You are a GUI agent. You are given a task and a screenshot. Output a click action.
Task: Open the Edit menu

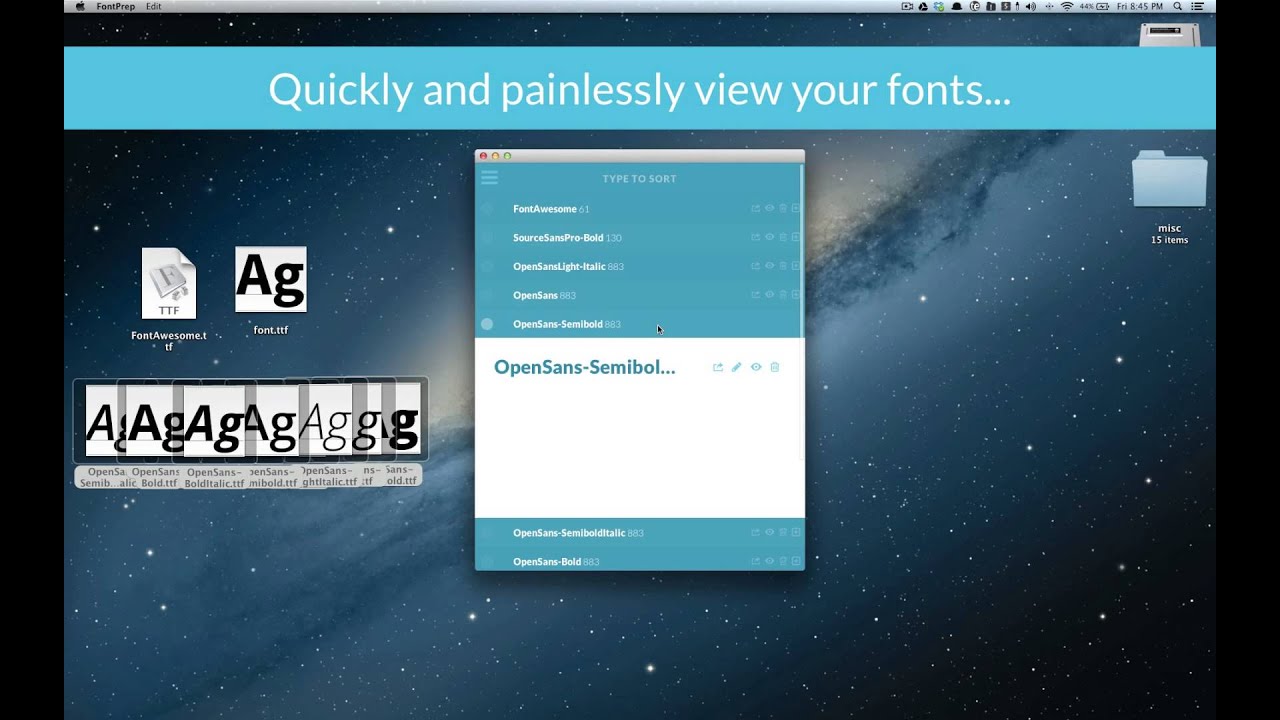coord(153,6)
